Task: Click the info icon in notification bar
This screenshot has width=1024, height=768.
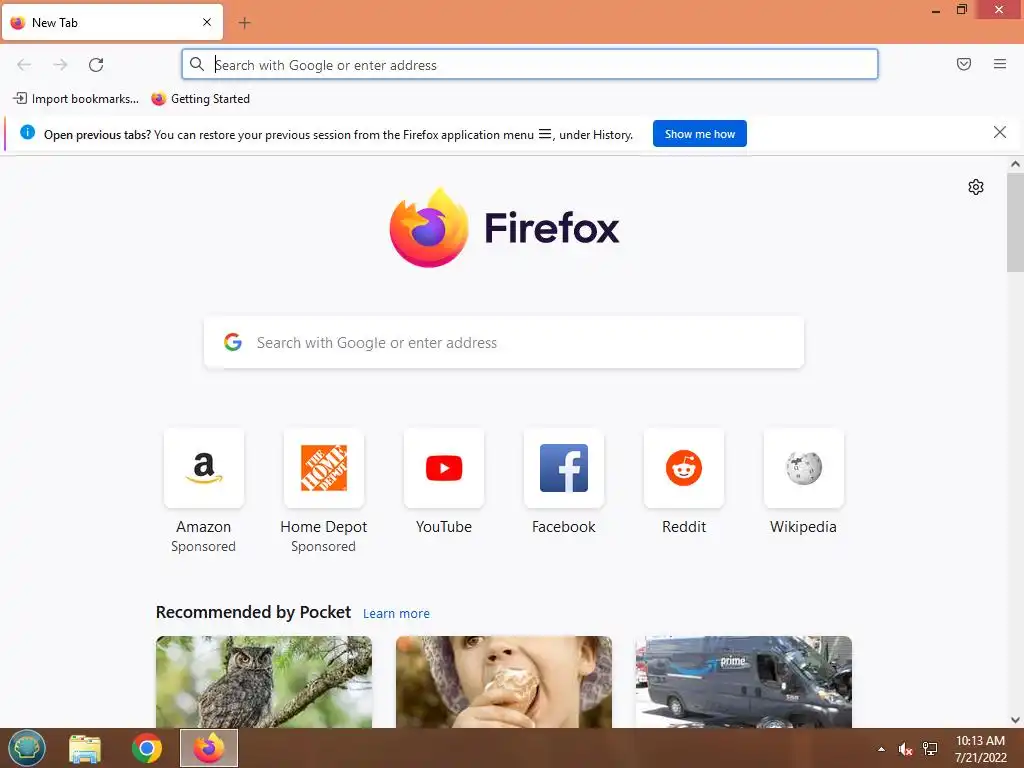Action: pos(27,133)
